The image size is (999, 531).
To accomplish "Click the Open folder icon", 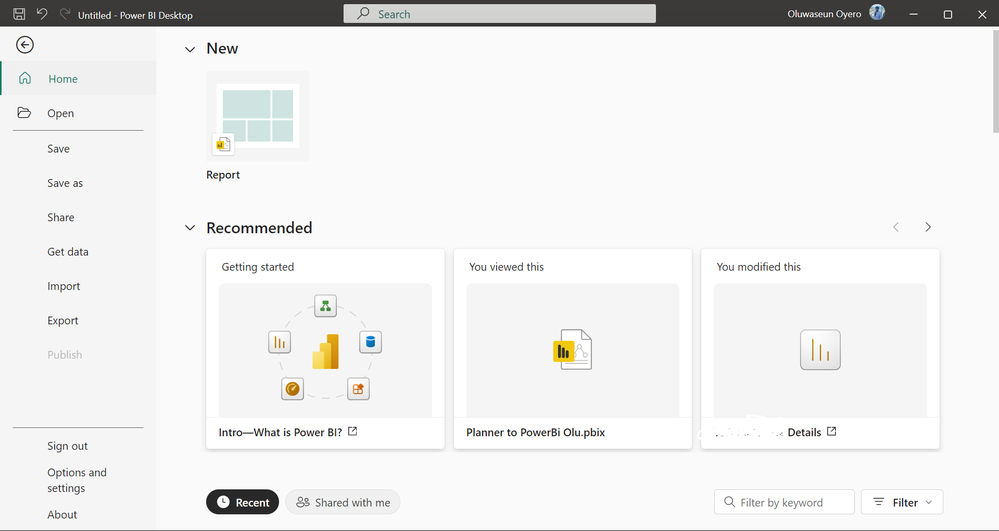I will (x=24, y=112).
